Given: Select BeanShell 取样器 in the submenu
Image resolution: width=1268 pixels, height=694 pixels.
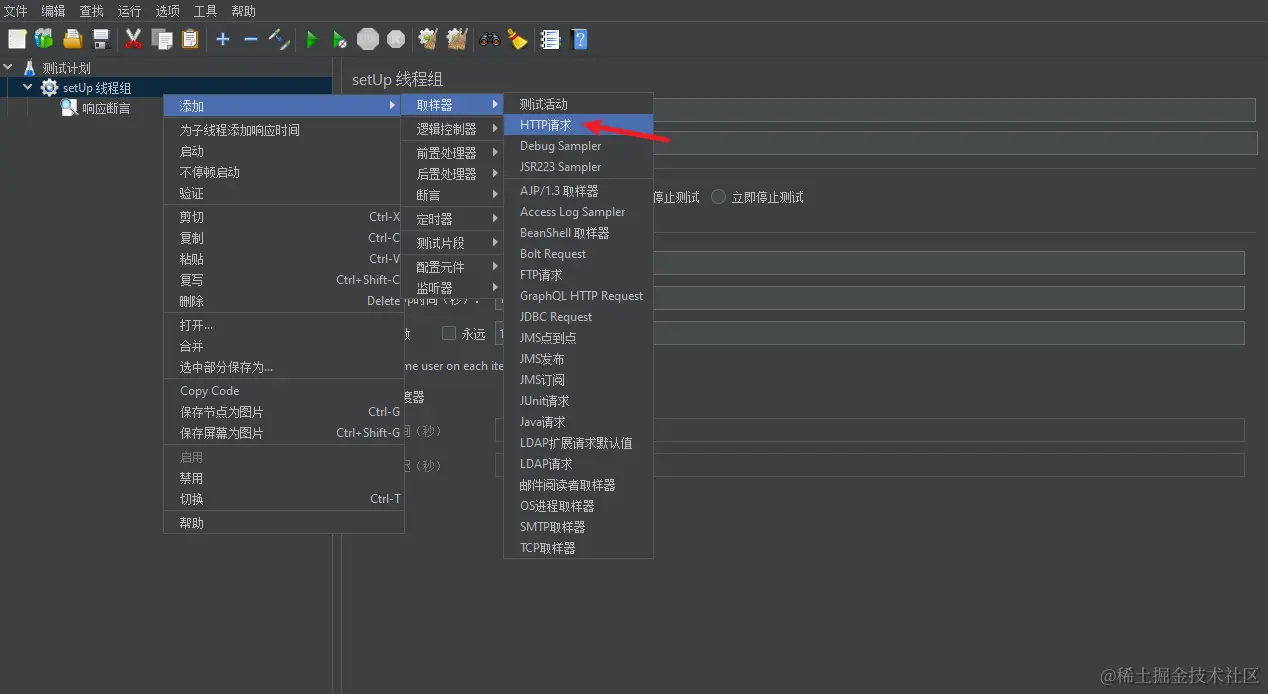Looking at the screenshot, I should (579, 233).
